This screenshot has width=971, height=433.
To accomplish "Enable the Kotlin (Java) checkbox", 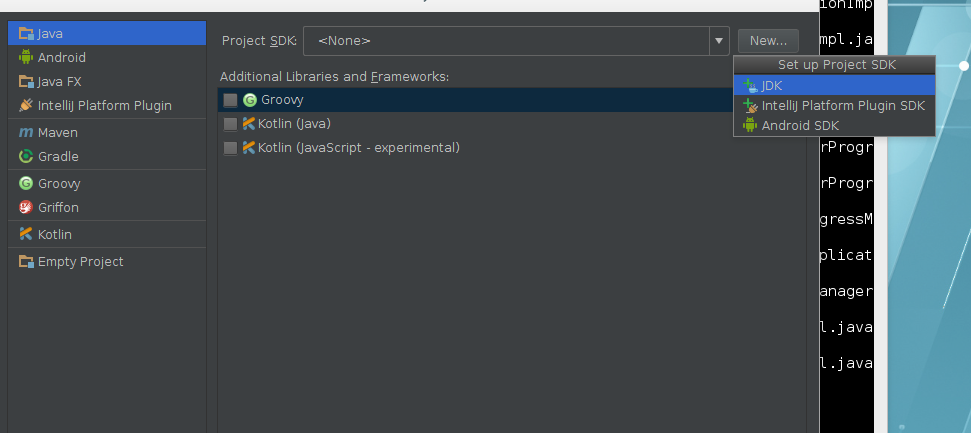I will (x=230, y=124).
